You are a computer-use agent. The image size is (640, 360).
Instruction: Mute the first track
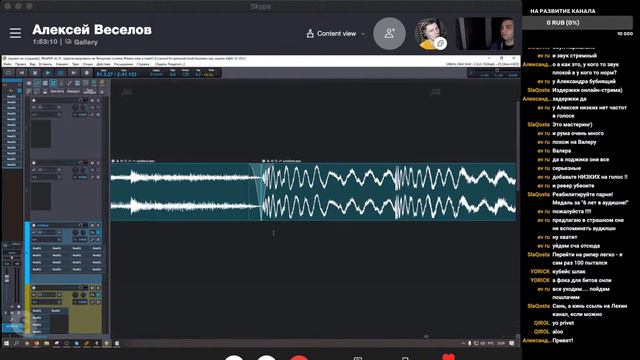(x=93, y=100)
